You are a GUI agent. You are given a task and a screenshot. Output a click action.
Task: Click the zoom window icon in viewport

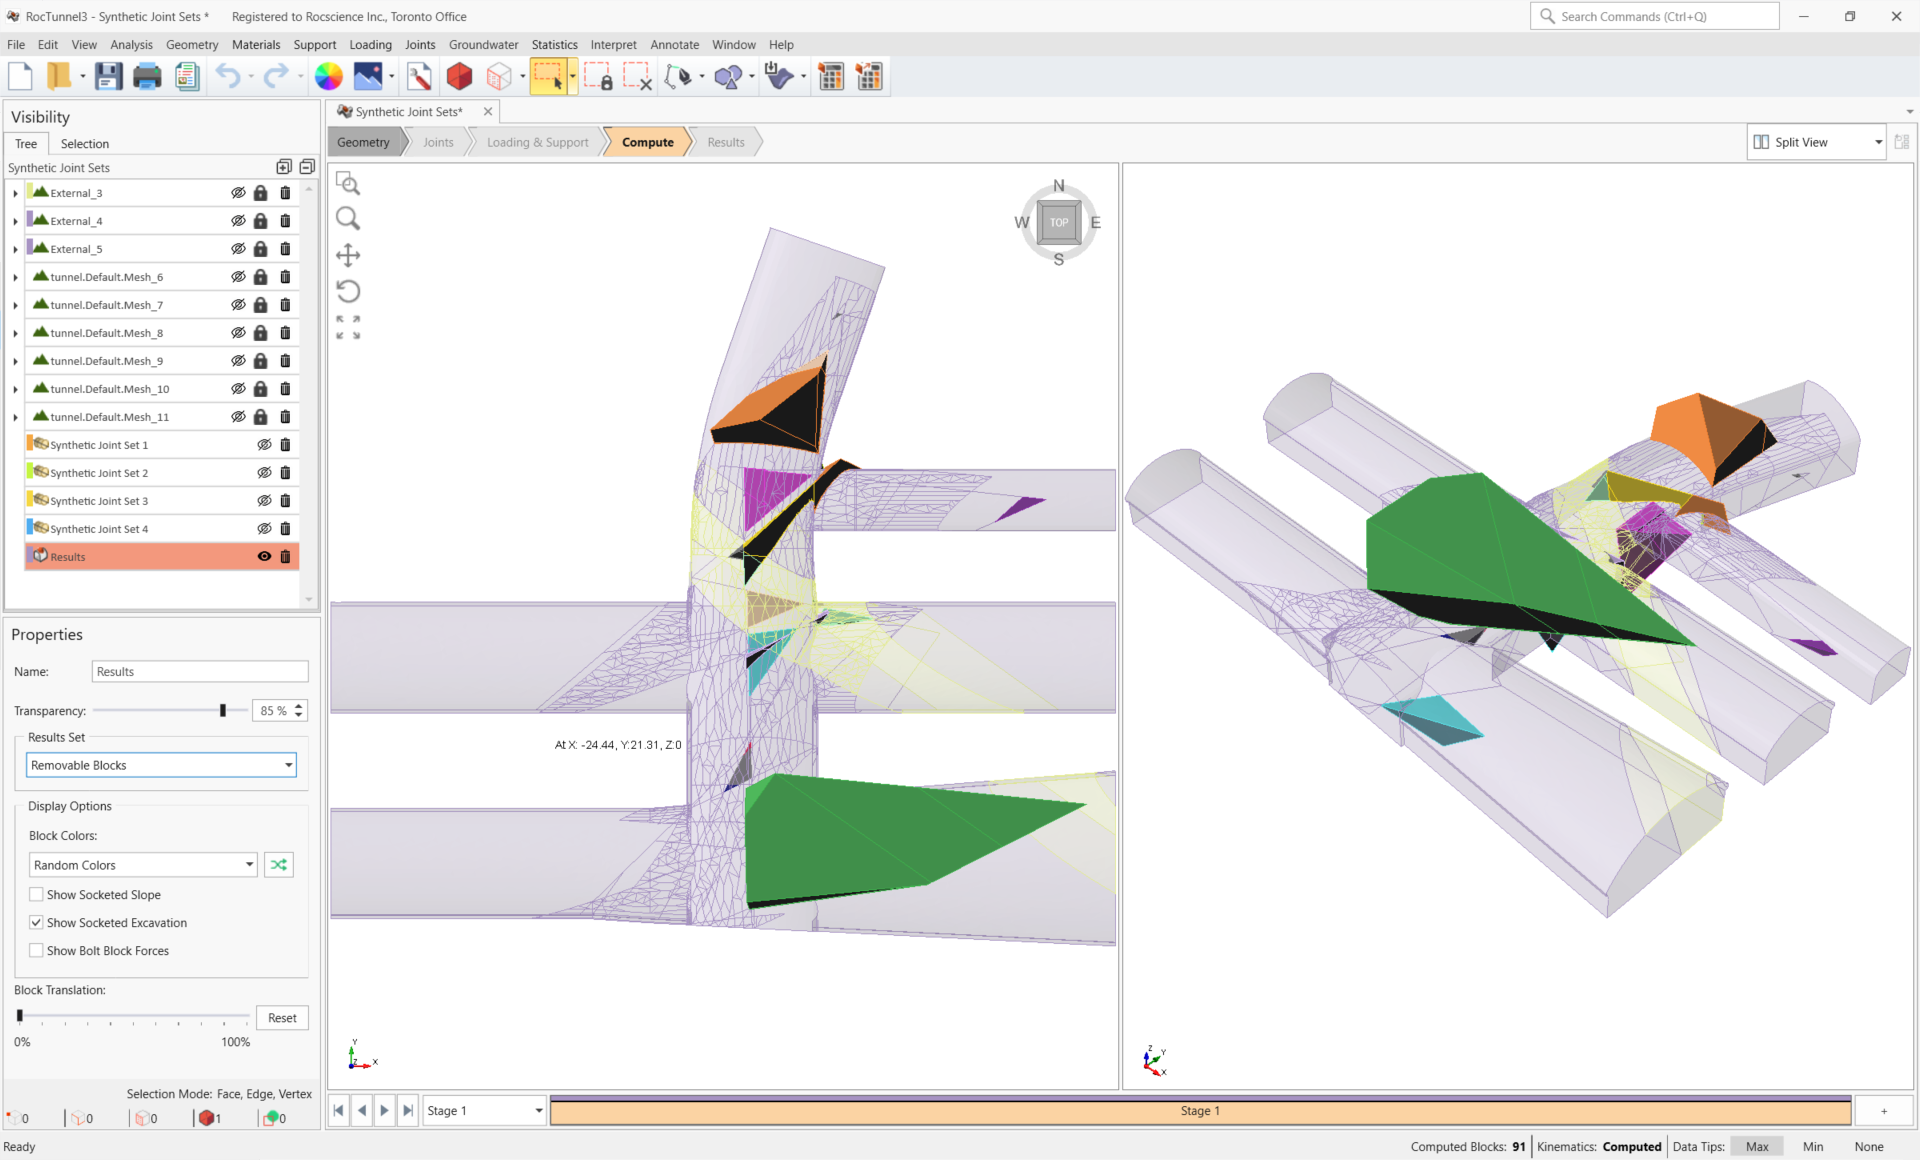pyautogui.click(x=347, y=183)
